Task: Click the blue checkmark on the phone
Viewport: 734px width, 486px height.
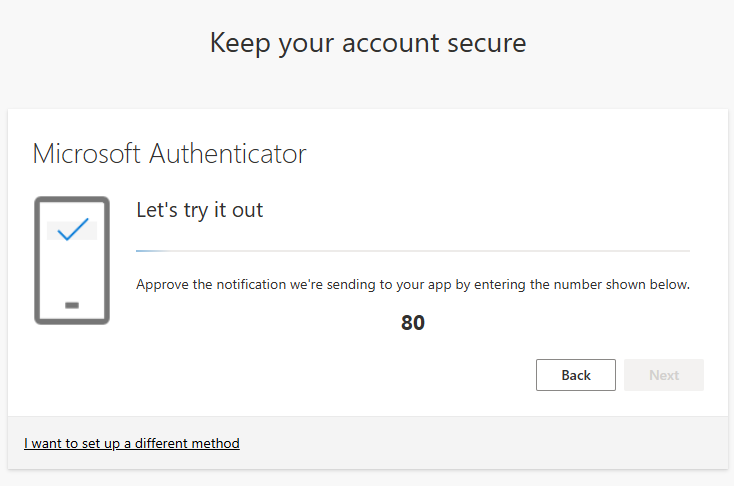Action: (x=73, y=229)
